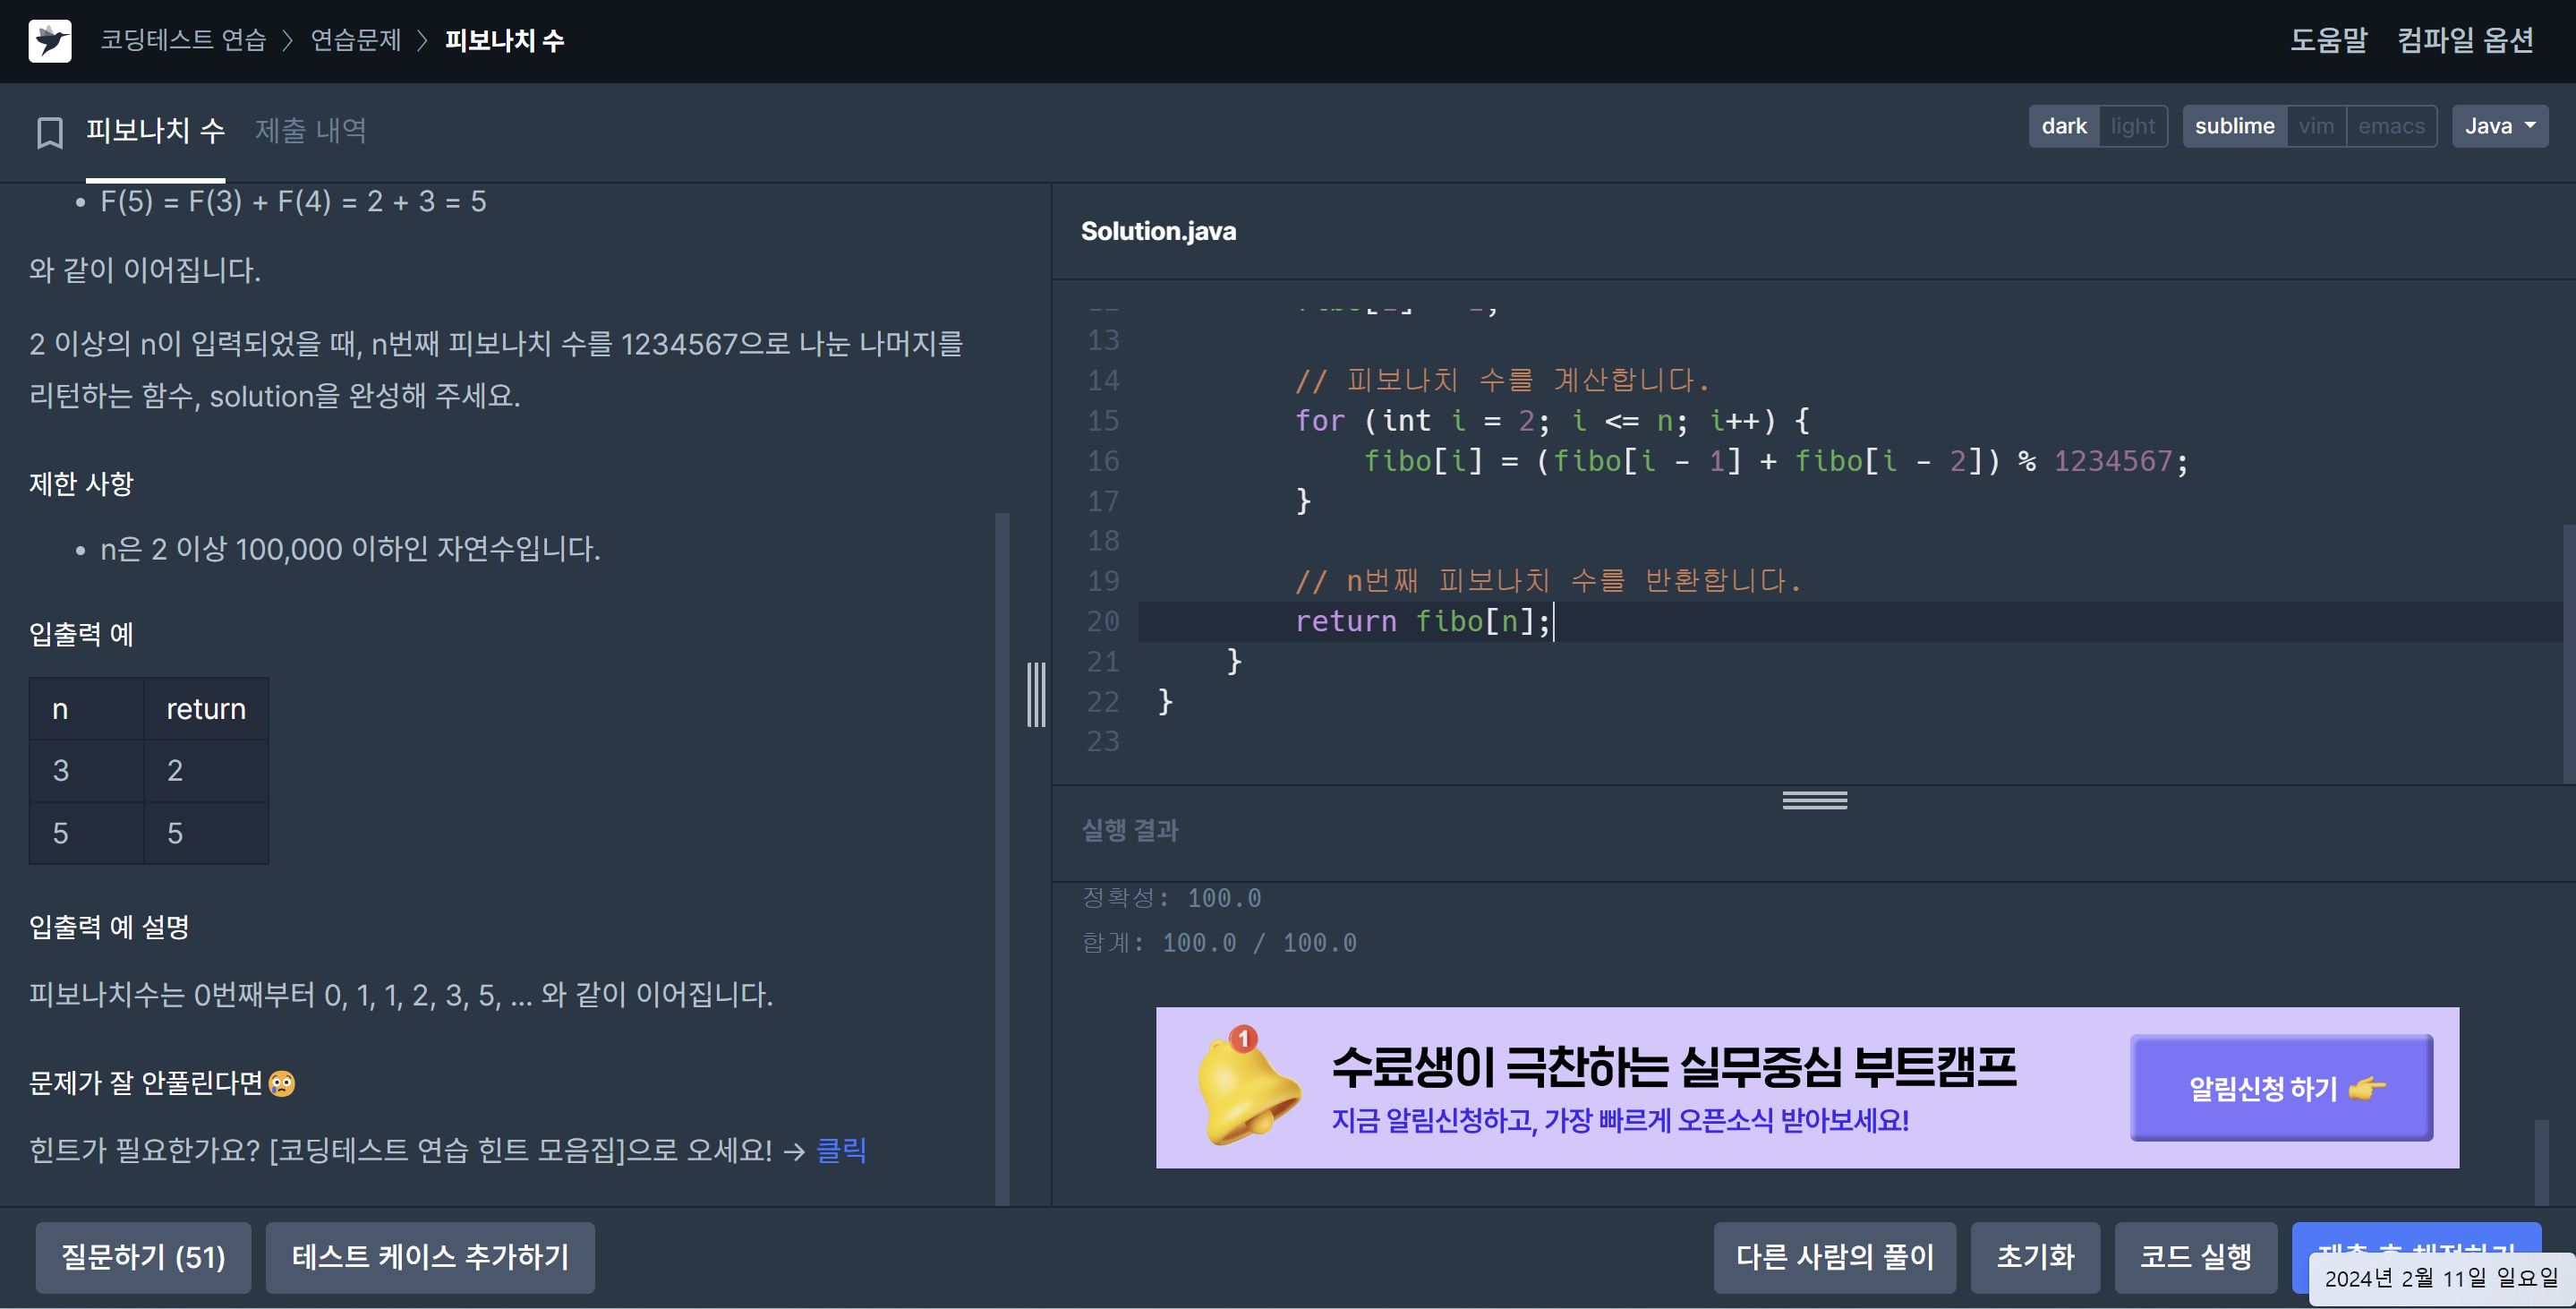Viewport: 2576px width, 1309px height.
Task: Click the date tooltip 2024년 2월 11일 일요일
Action: [2441, 1278]
